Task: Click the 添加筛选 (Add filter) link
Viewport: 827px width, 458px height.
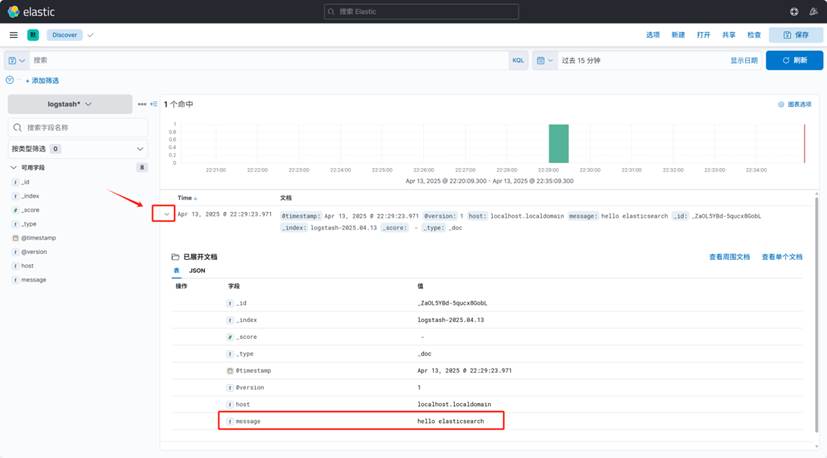Action: tap(42, 81)
